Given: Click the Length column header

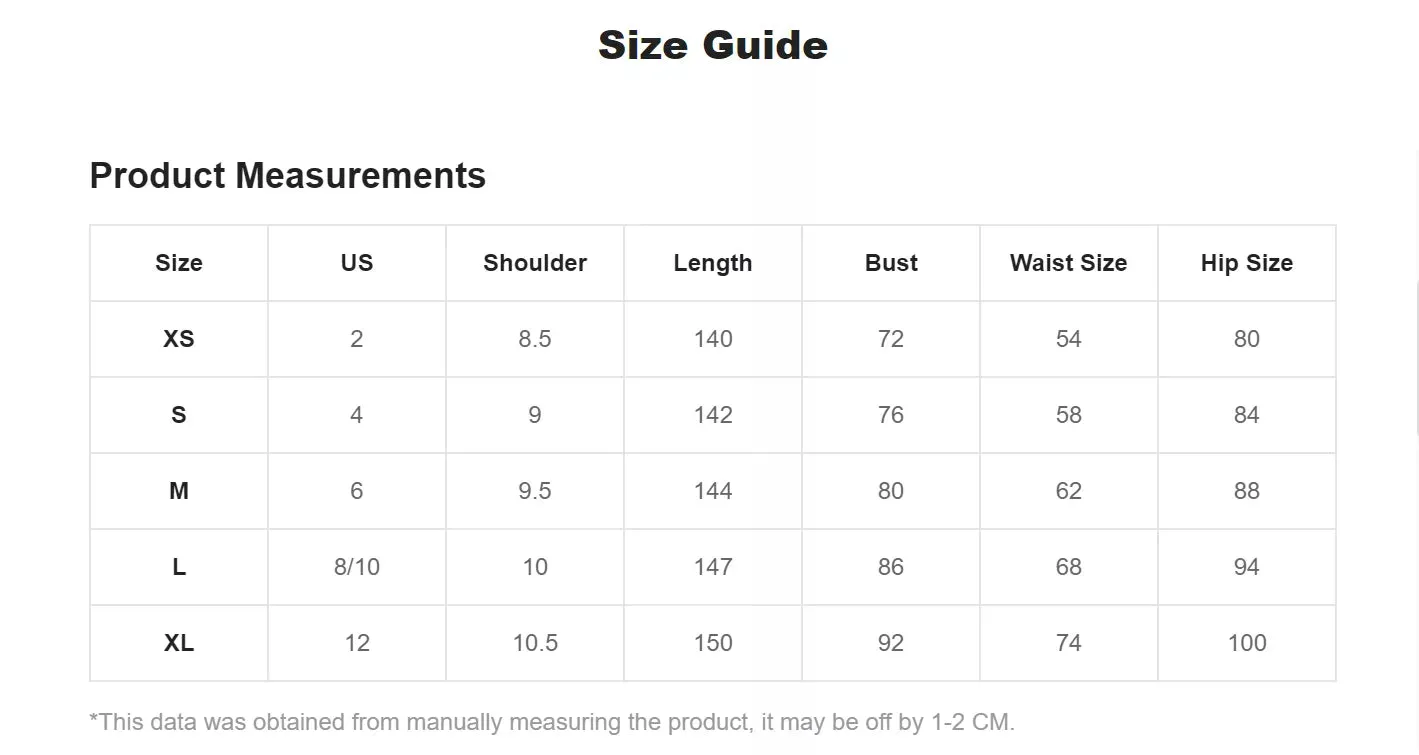Looking at the screenshot, I should (713, 263).
